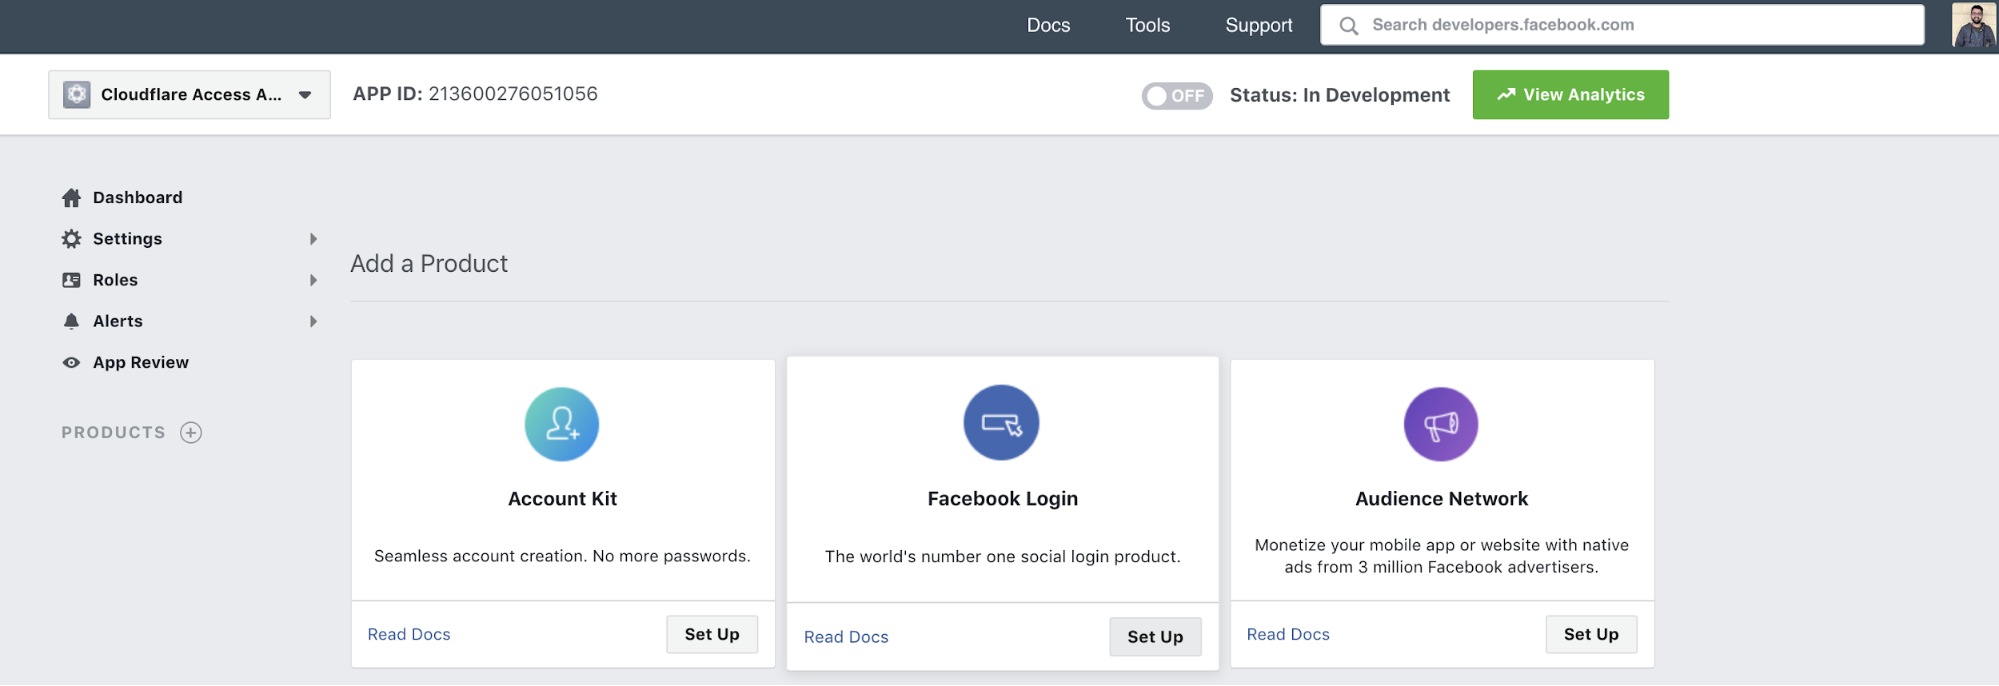Screen dimensions: 1999x686
Task: Click the Audience Network megaphone icon
Action: (1440, 424)
